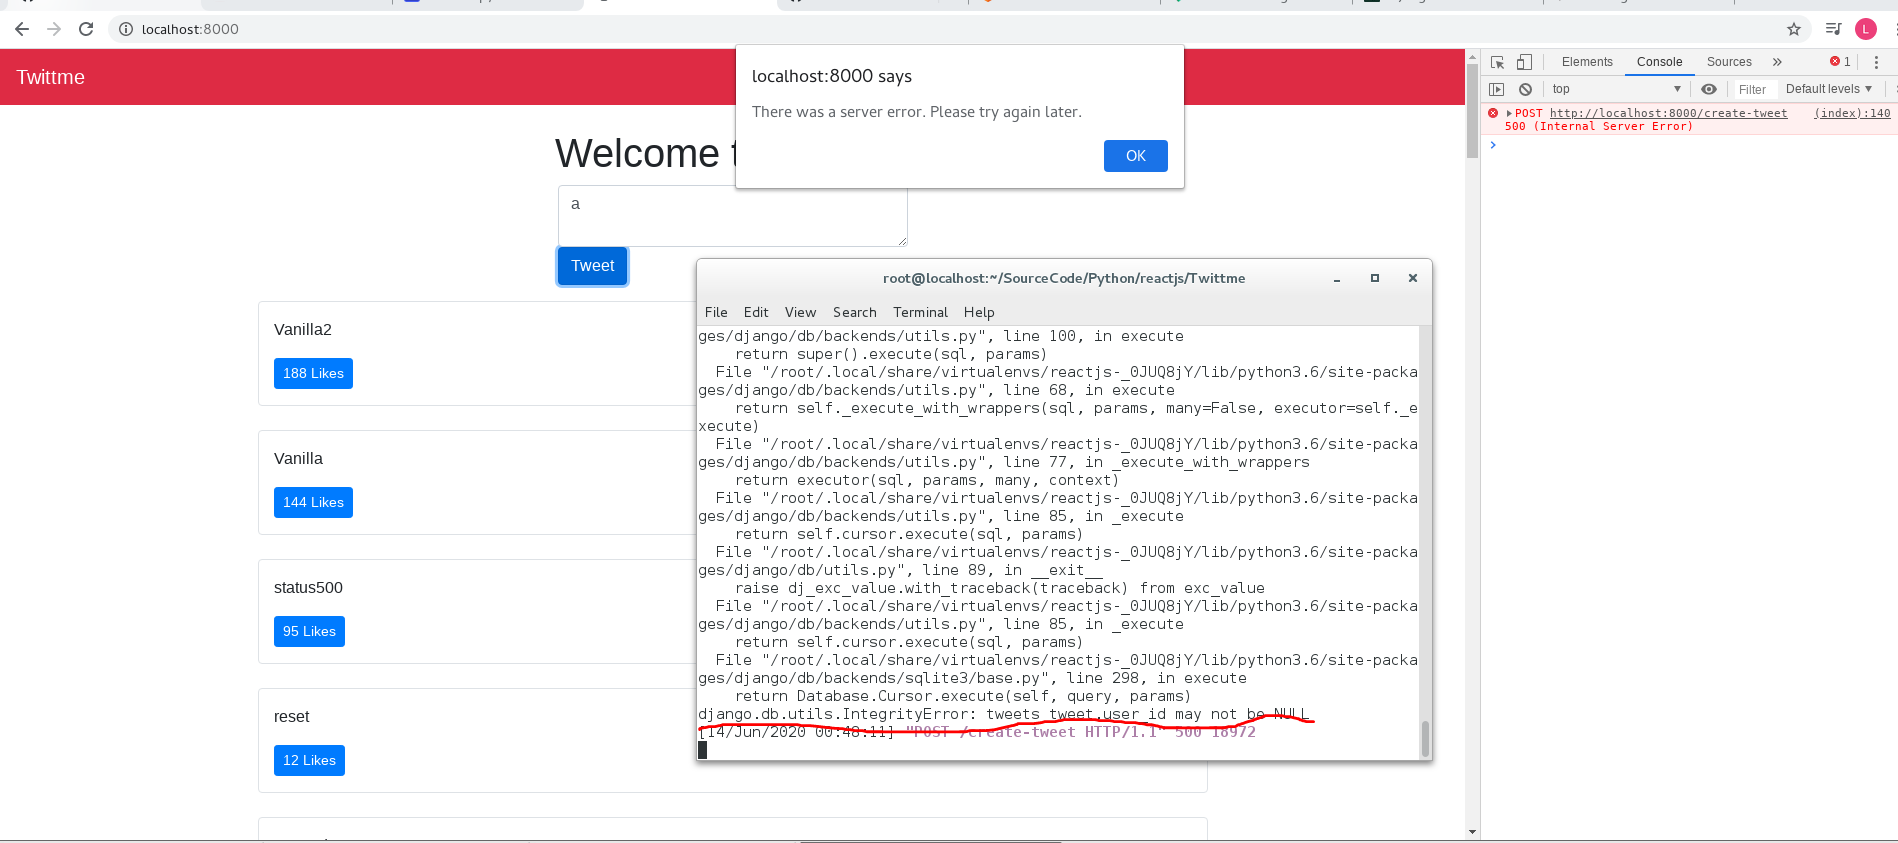Click the '500 (Internal Server Error)' console text
Screen dimensions: 1898x843
1599,126
